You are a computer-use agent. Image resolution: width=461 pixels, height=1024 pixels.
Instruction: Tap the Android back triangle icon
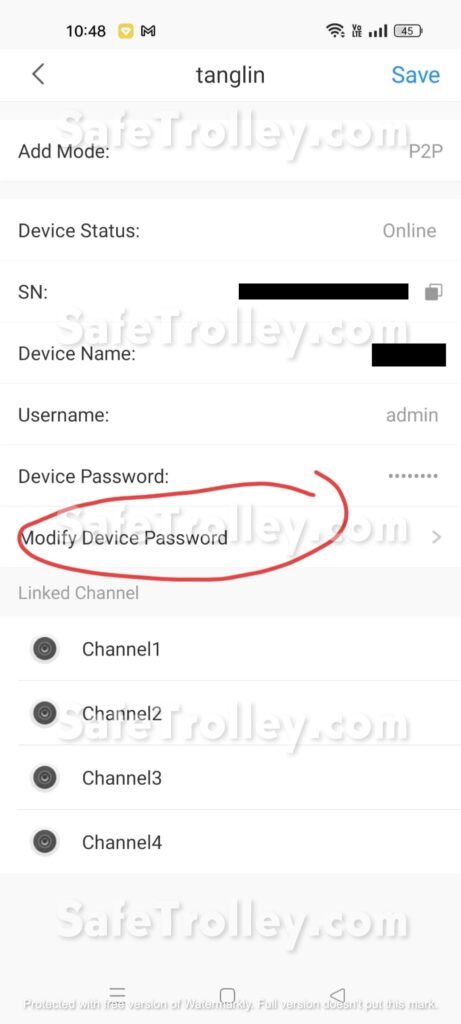337,995
